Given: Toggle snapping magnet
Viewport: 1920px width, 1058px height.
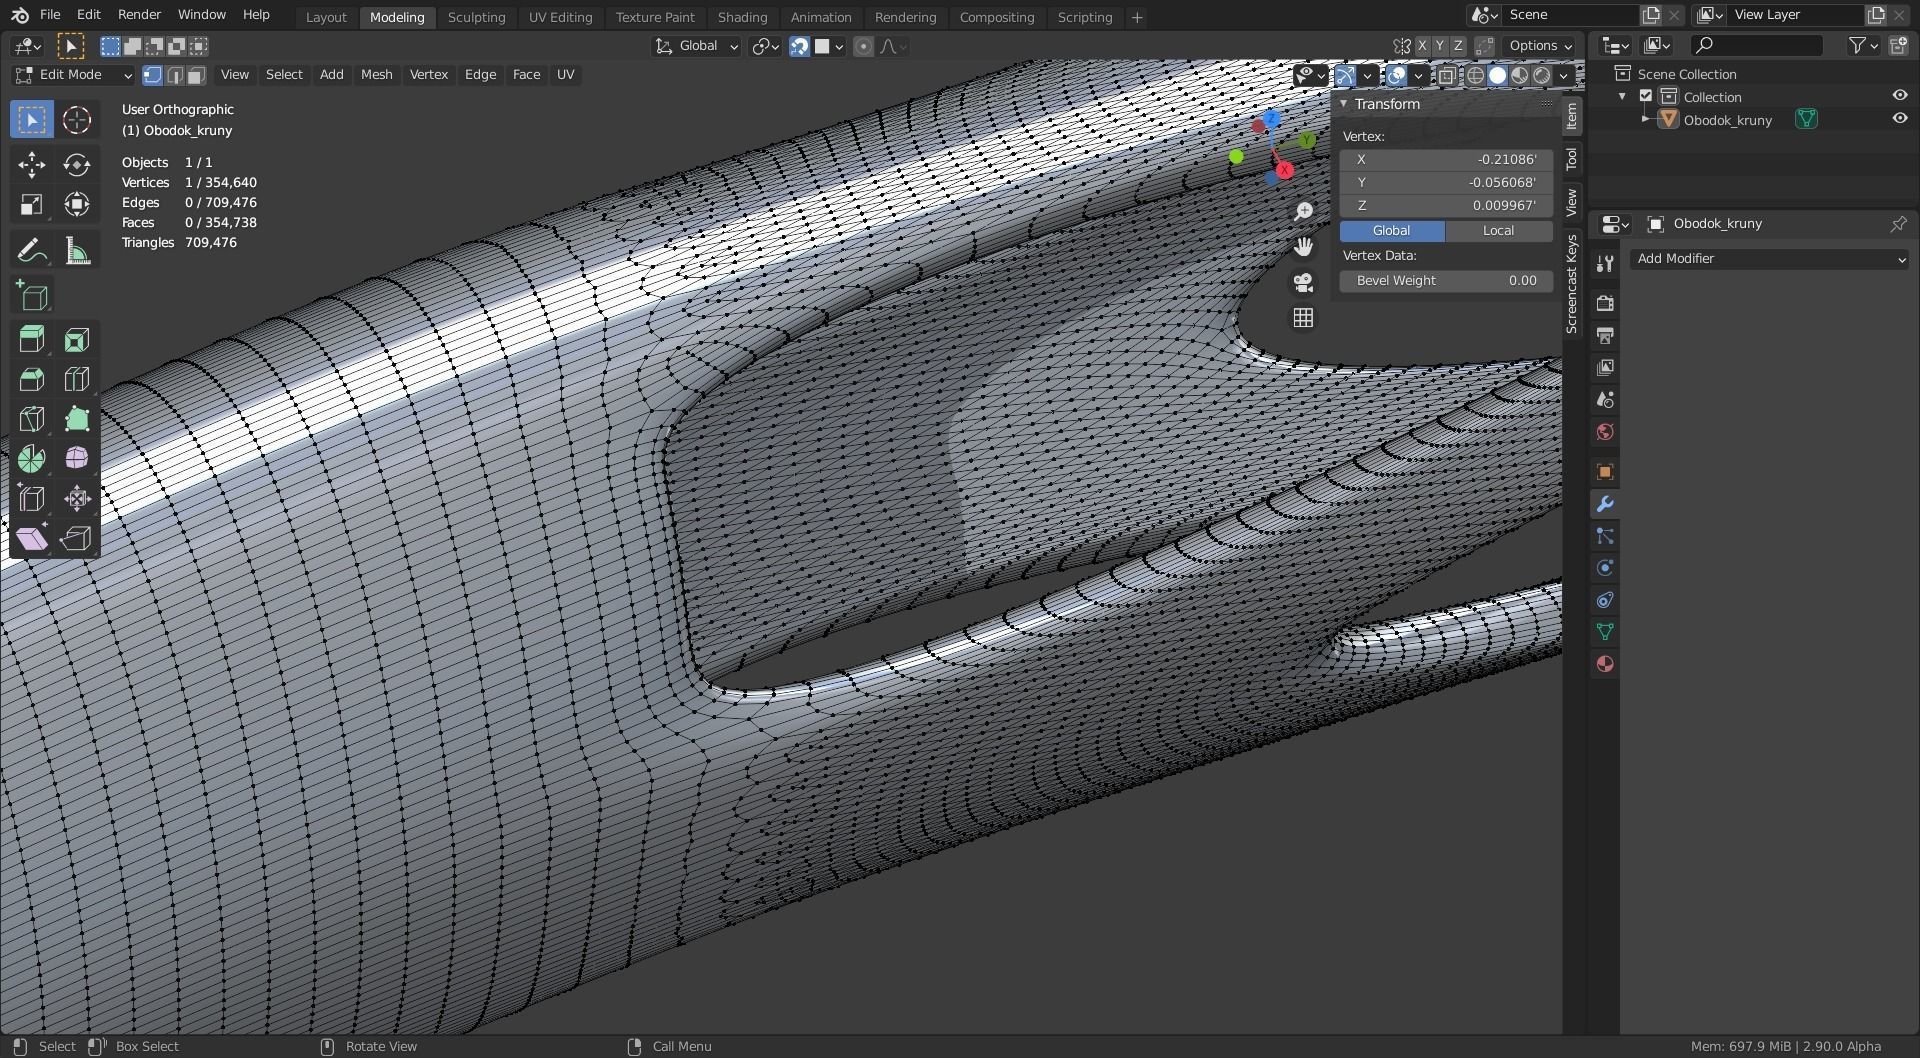Looking at the screenshot, I should 799,46.
